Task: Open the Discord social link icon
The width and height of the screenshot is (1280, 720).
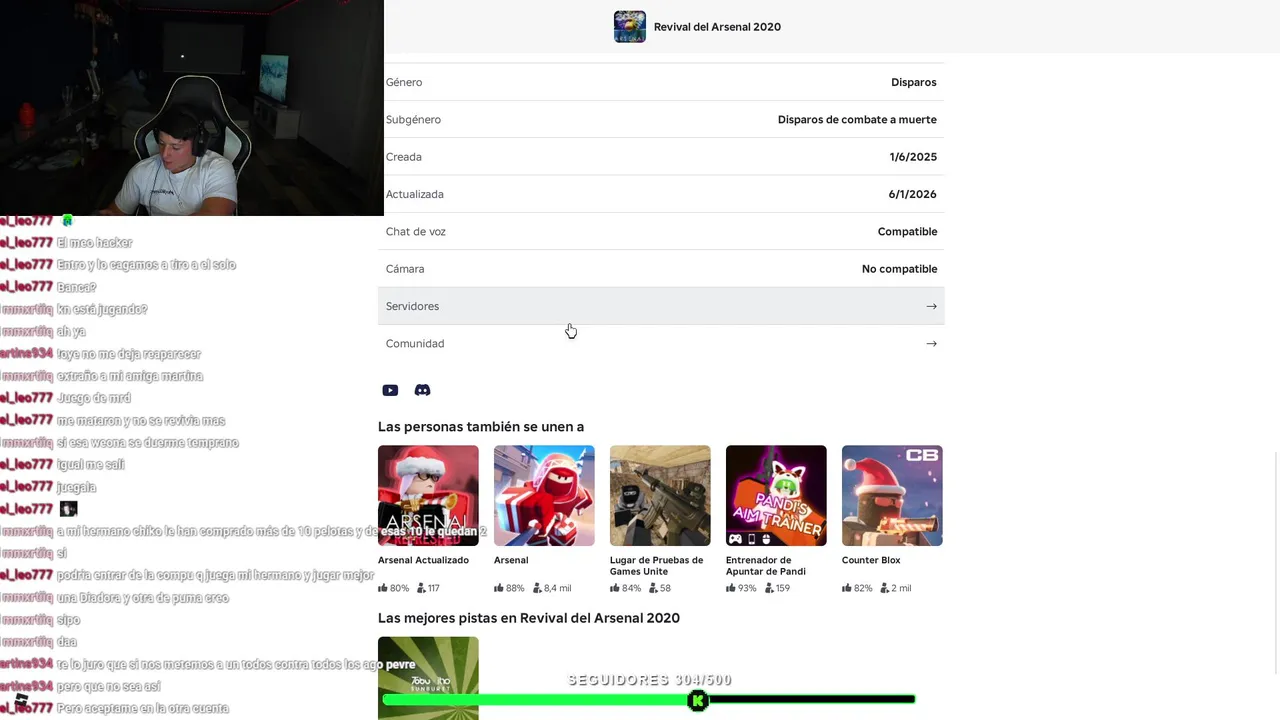Action: coord(423,390)
